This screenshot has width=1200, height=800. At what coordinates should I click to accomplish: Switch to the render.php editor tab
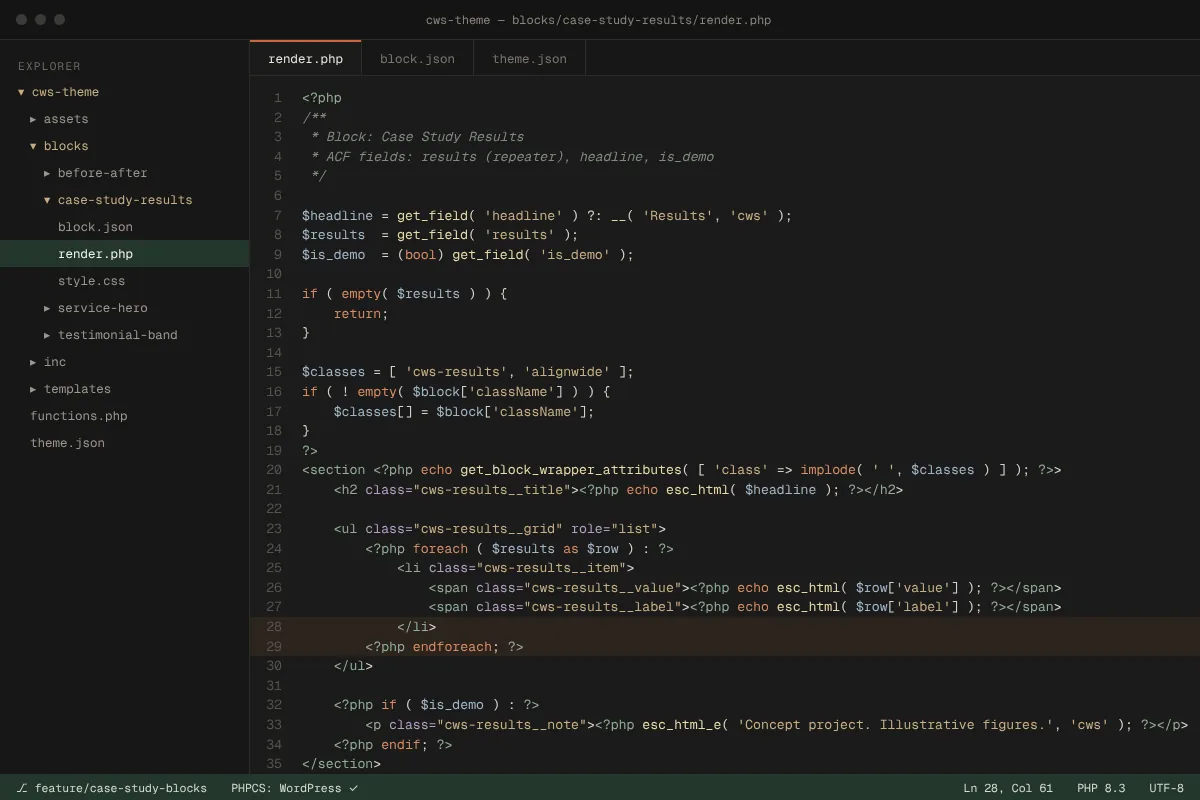(x=305, y=59)
